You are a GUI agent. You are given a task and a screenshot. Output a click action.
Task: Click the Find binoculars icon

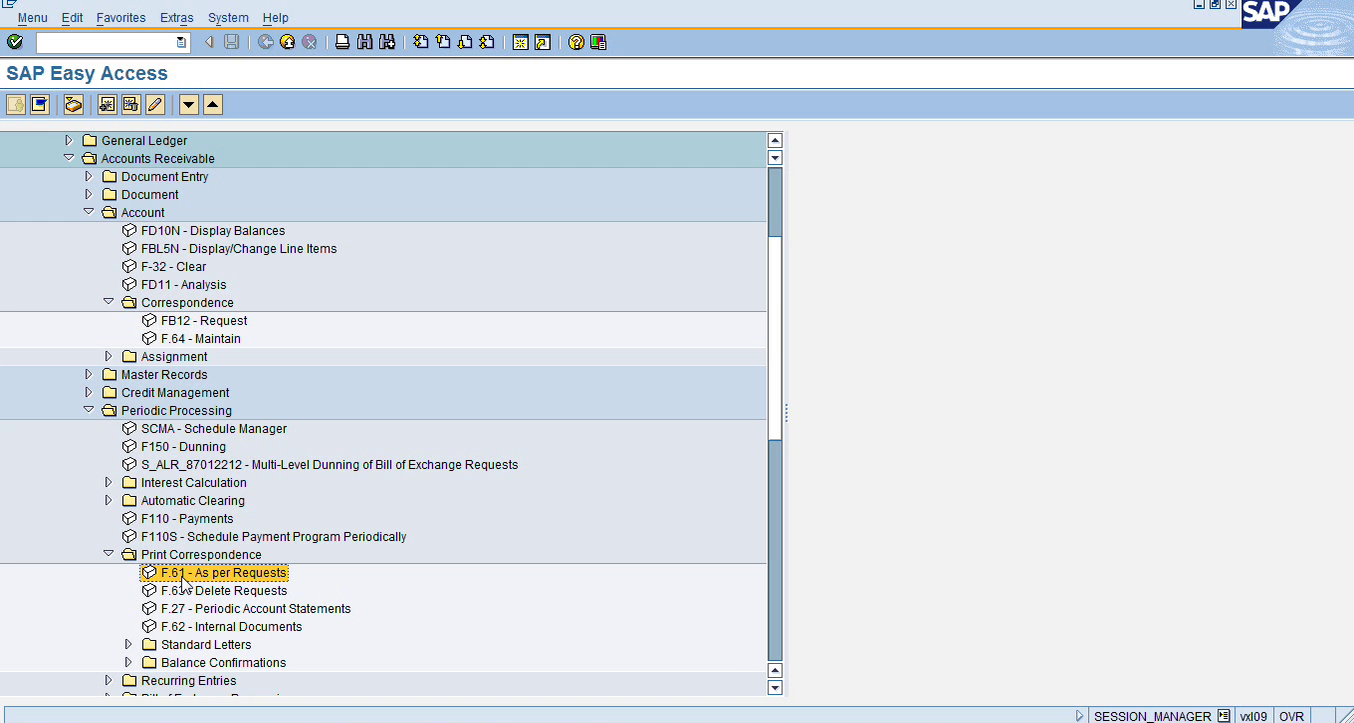click(364, 42)
